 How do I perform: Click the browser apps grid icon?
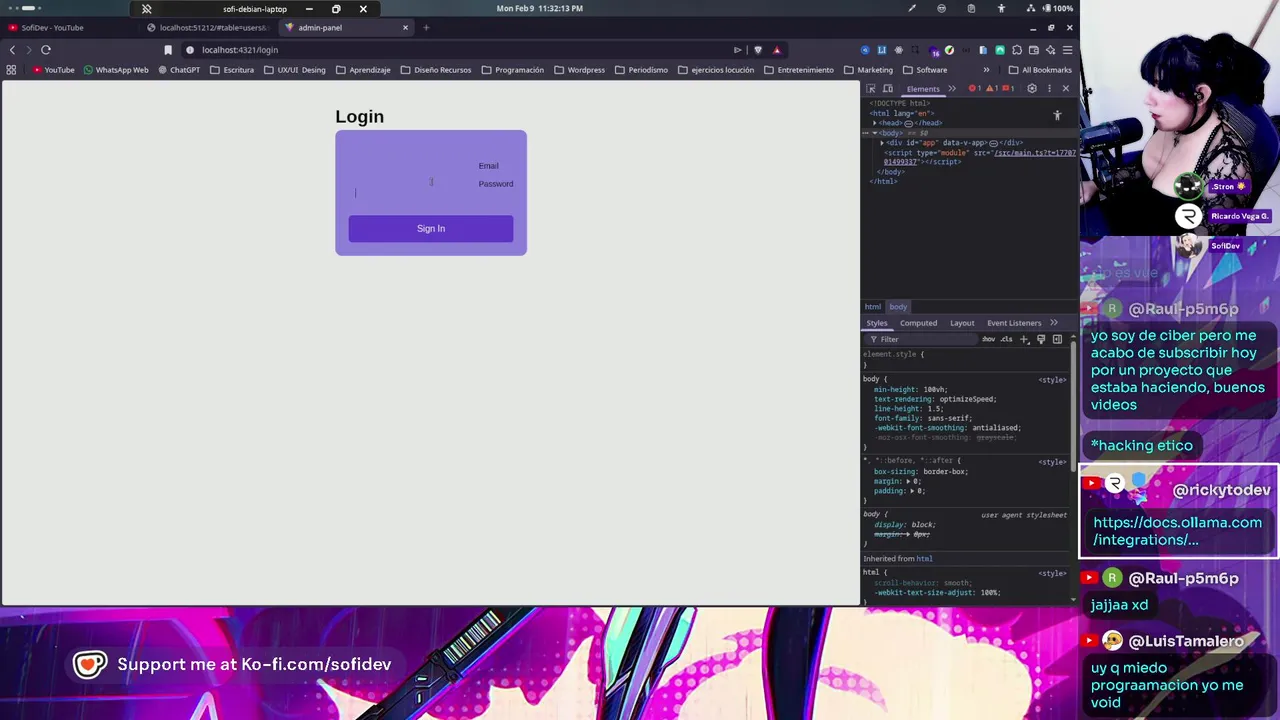click(x=11, y=70)
